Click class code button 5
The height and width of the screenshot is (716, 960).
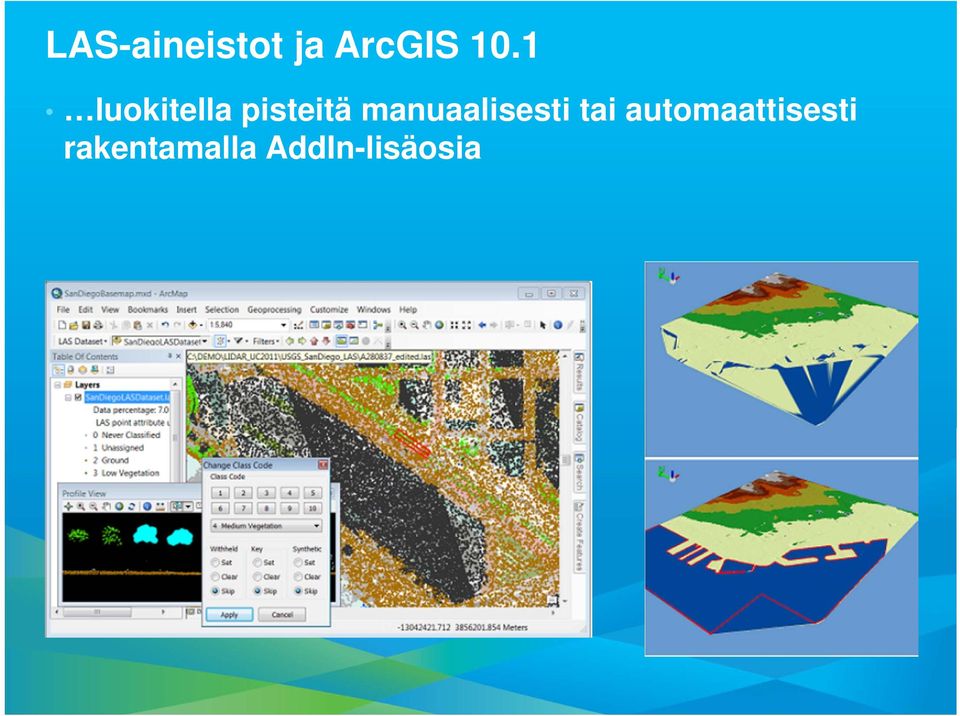[x=312, y=492]
